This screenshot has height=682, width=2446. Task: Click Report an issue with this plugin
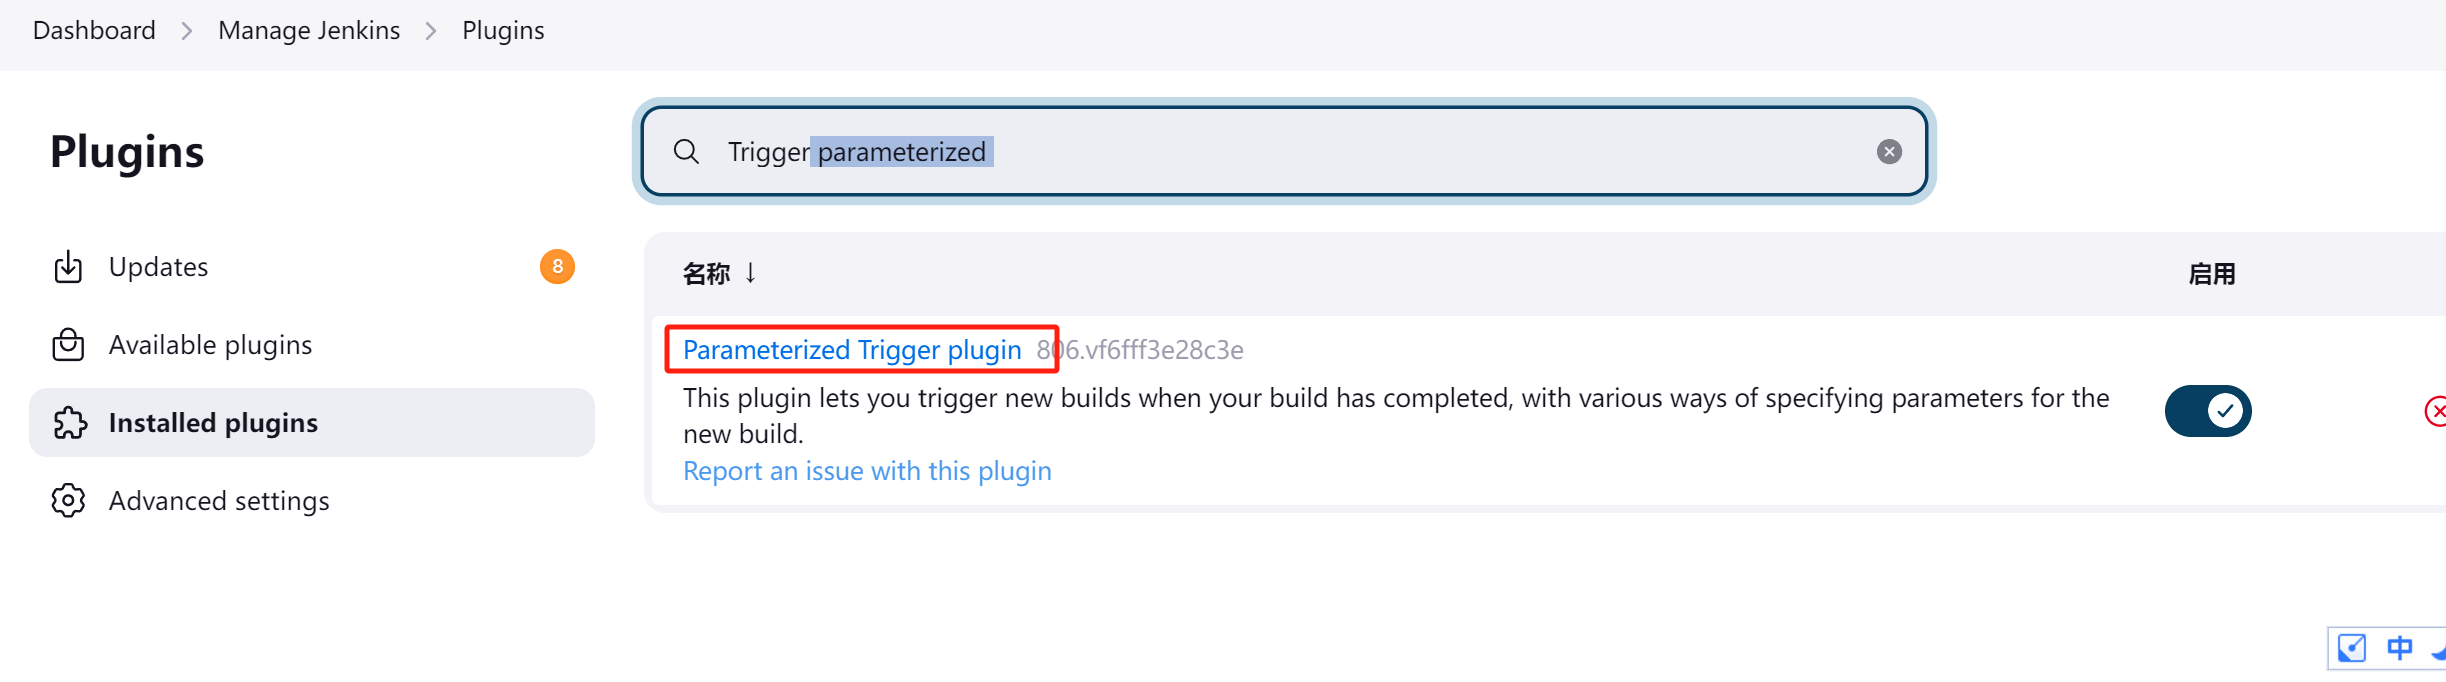point(867,471)
